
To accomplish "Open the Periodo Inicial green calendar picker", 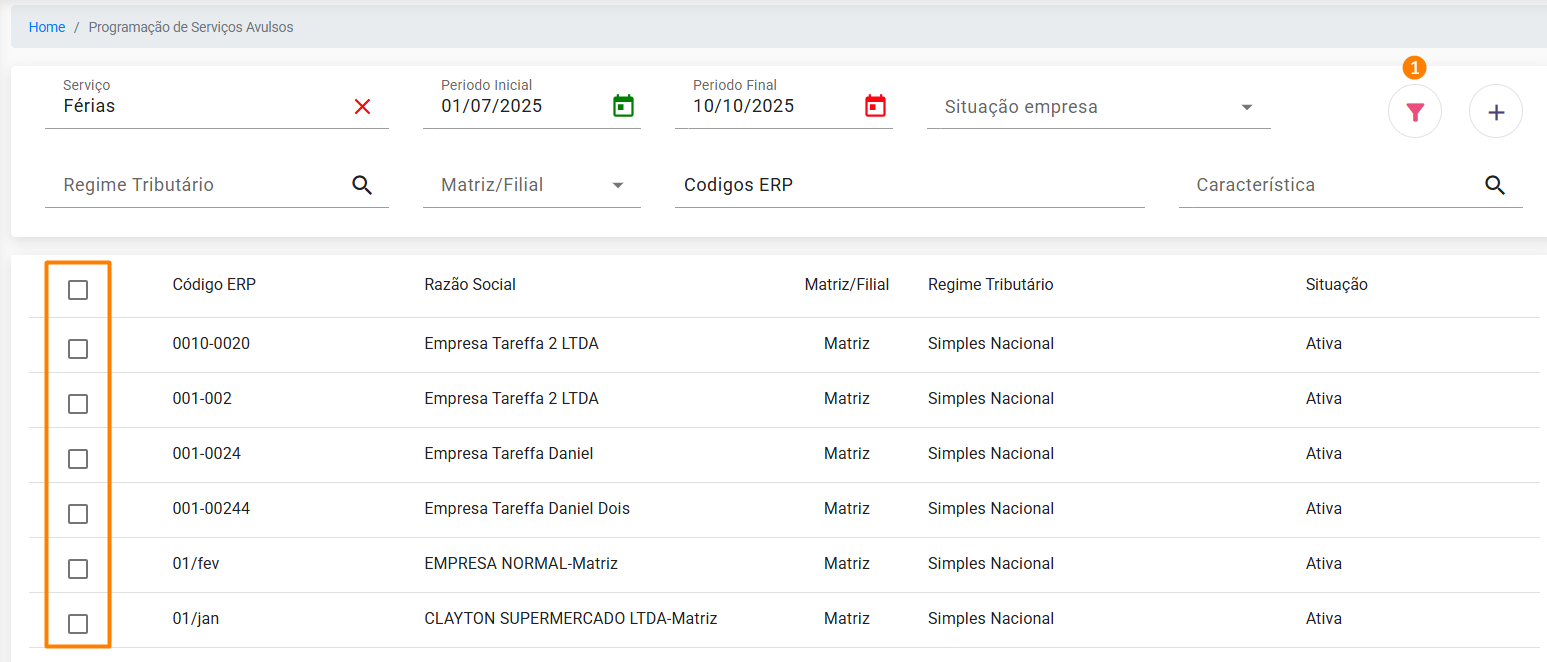I will tap(623, 106).
